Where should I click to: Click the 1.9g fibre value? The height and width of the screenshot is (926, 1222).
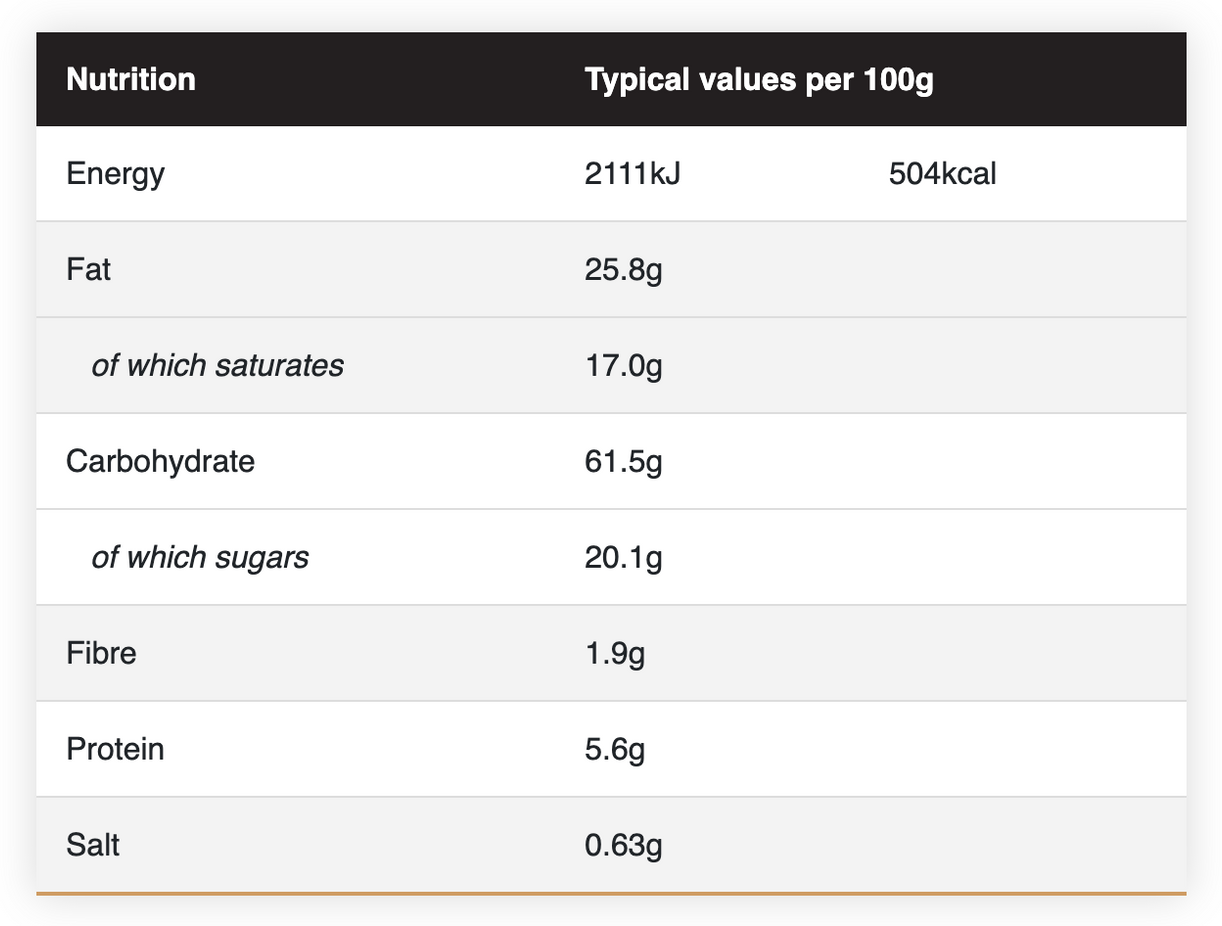pos(615,653)
